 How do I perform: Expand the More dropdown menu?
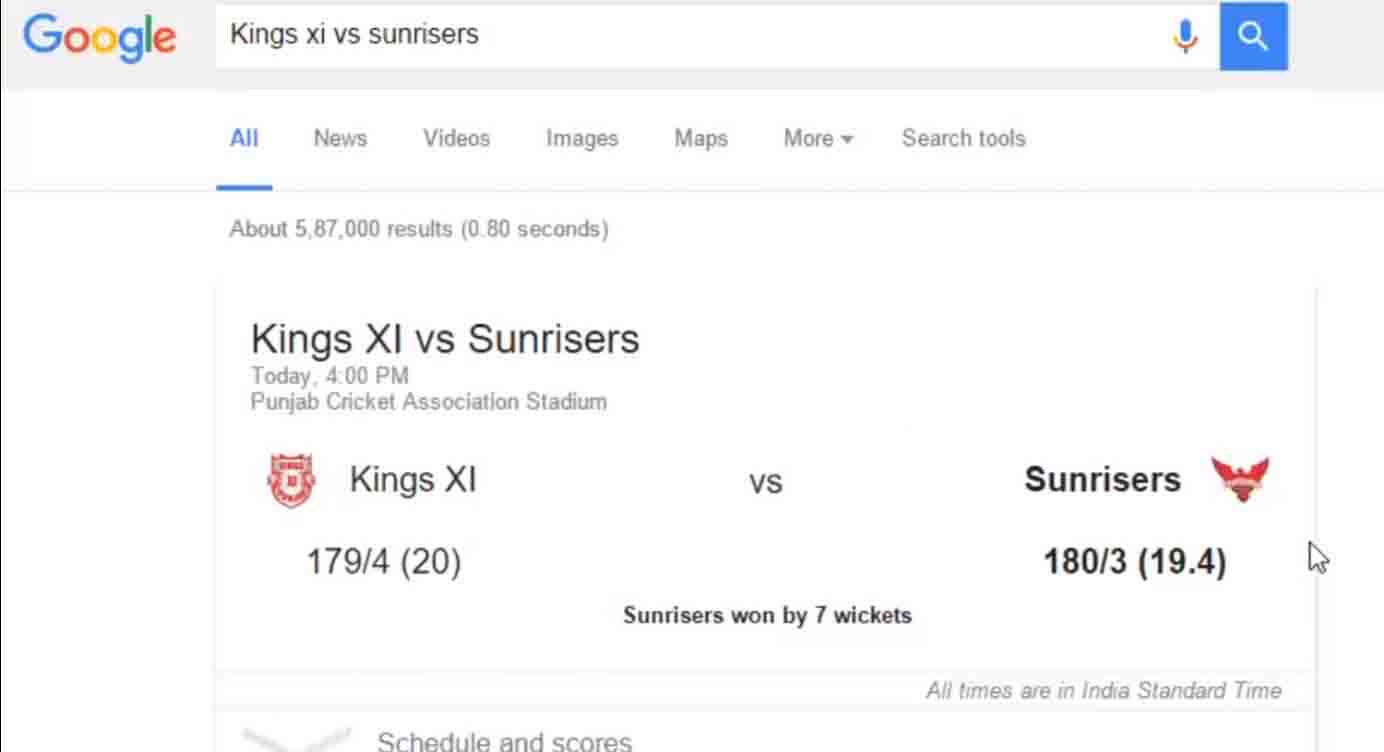[x=817, y=139]
